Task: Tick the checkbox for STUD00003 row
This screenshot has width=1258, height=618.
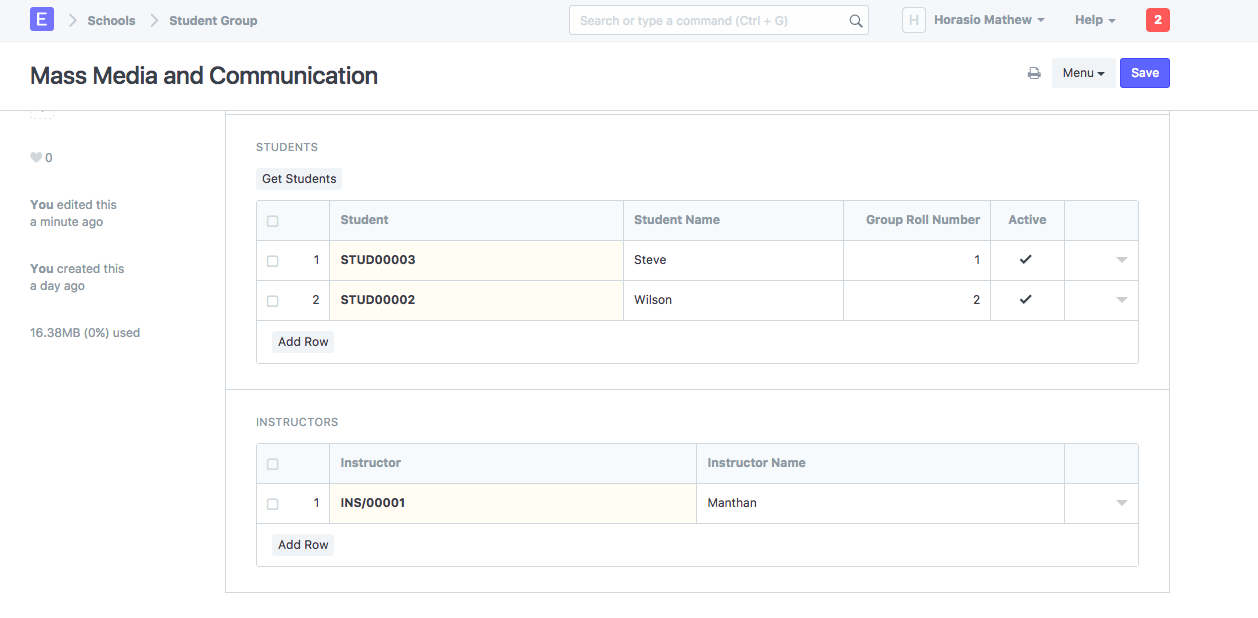Action: click(273, 261)
